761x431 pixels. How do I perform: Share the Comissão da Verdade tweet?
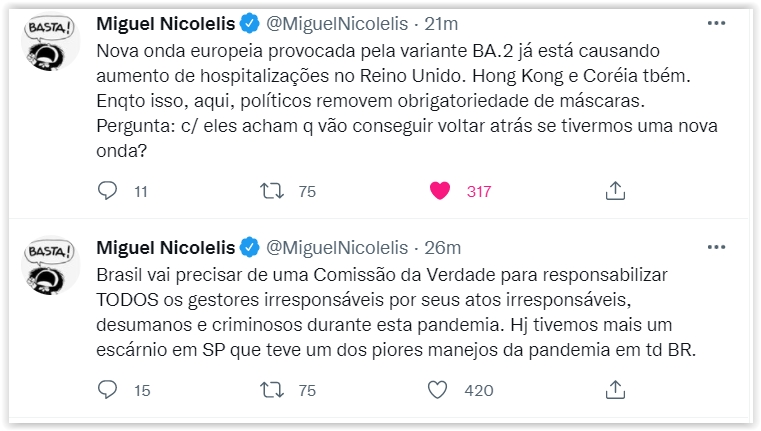coord(616,389)
